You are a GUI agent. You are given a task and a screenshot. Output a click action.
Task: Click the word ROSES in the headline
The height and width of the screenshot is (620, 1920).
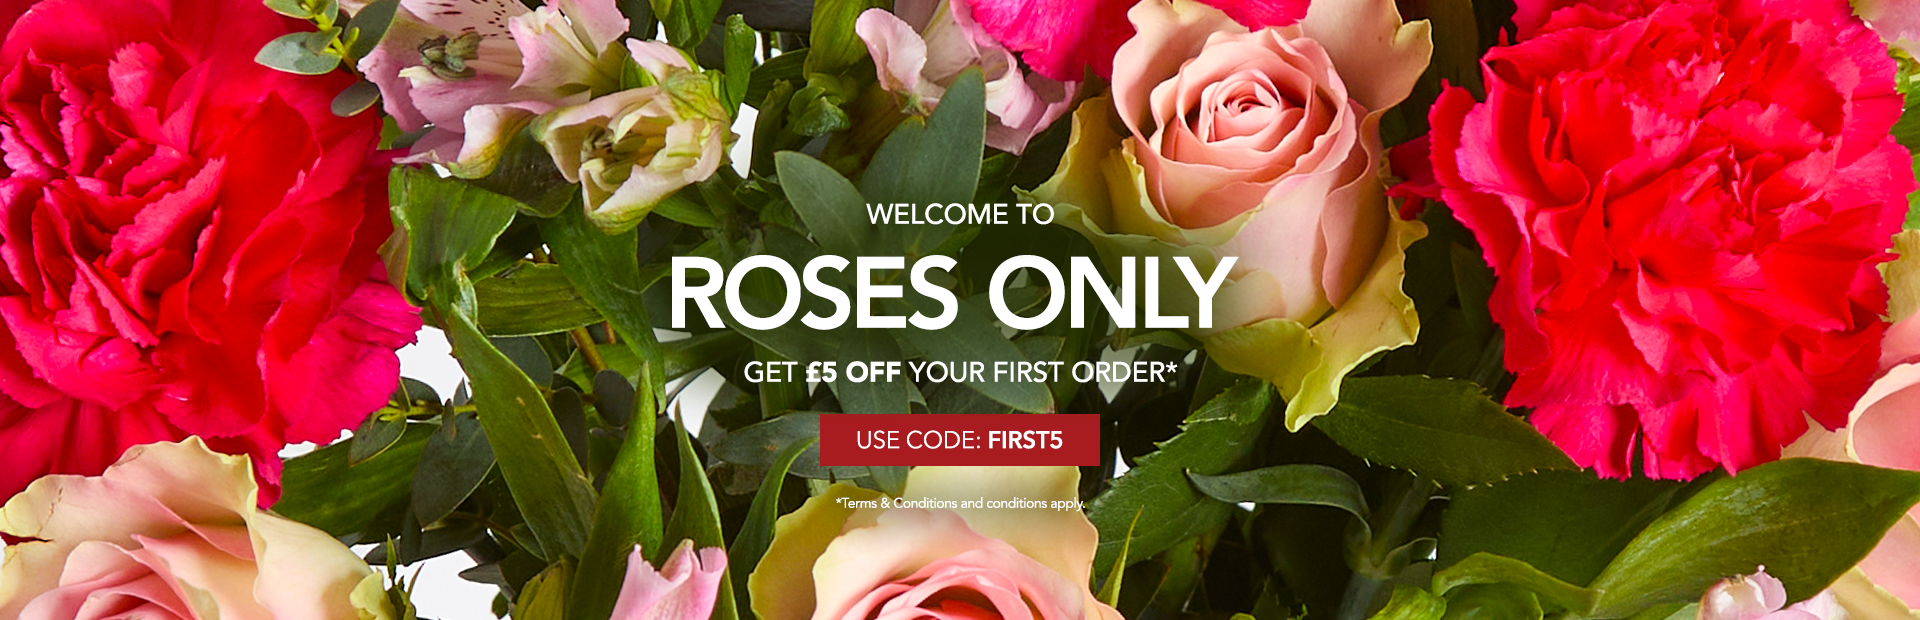point(814,292)
